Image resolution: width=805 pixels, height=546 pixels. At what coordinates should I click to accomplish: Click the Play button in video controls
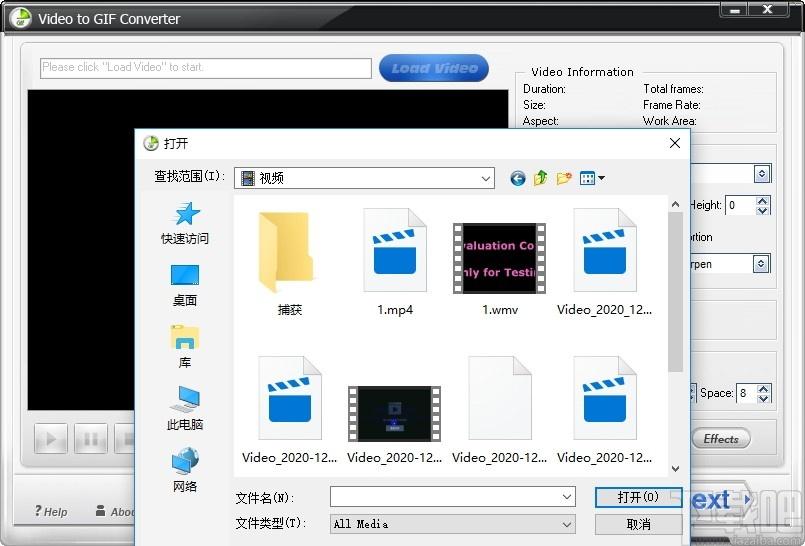click(51, 439)
